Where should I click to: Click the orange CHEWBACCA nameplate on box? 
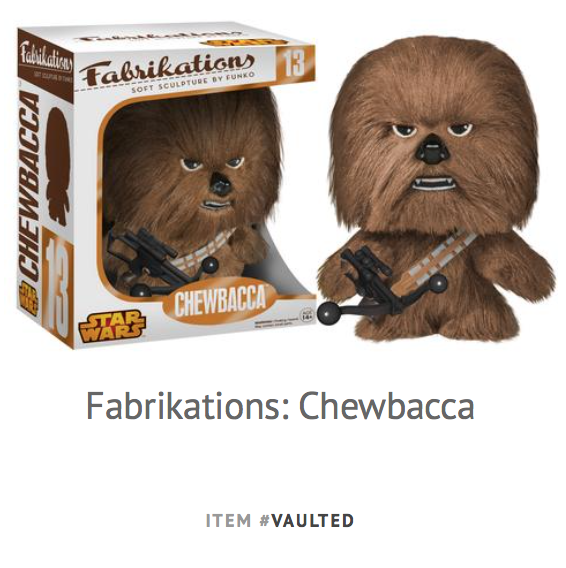220,301
